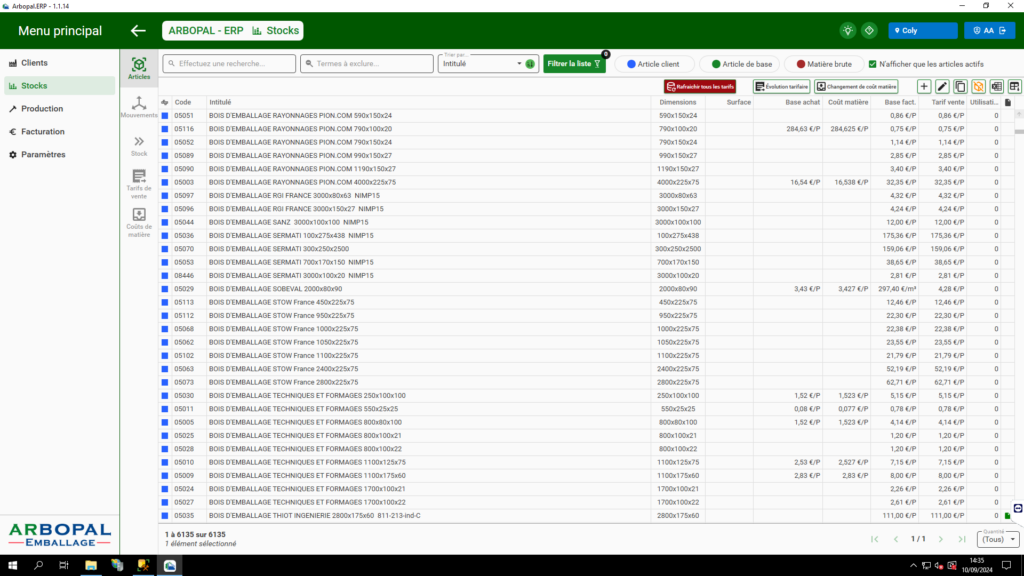Open Production in the main menu

(x=59, y=108)
